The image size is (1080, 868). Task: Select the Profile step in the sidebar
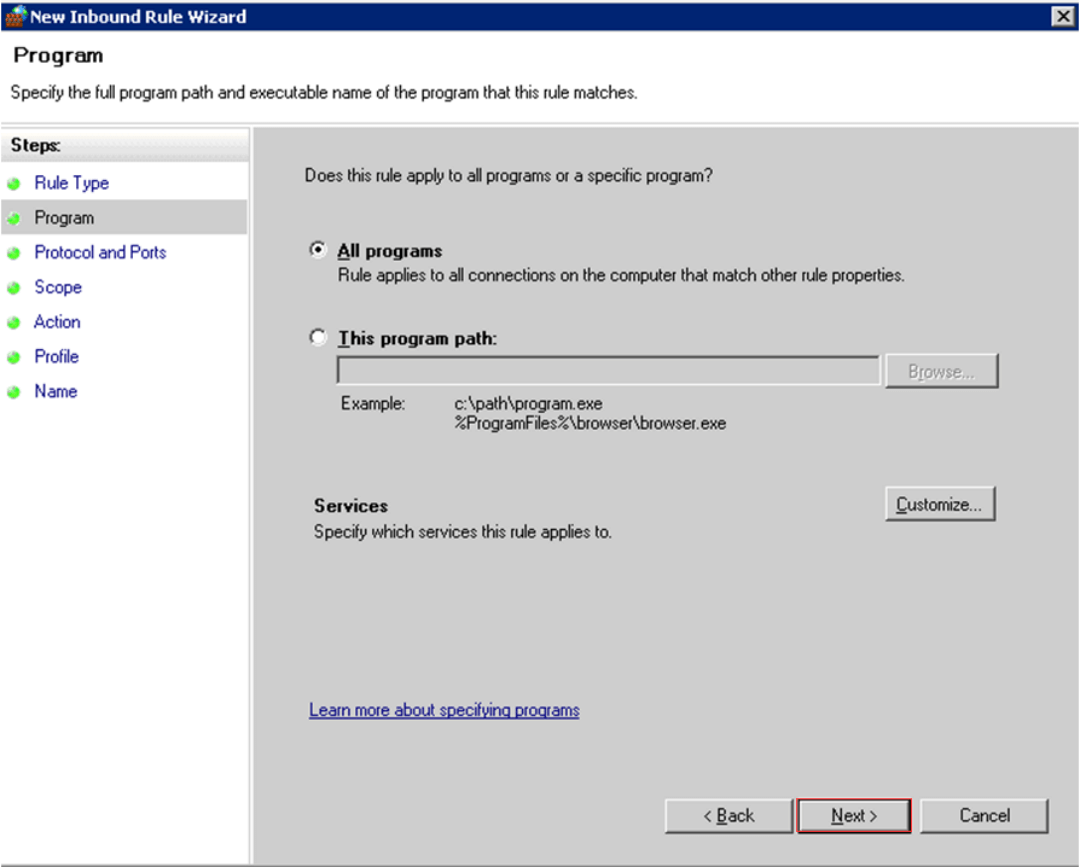point(55,356)
